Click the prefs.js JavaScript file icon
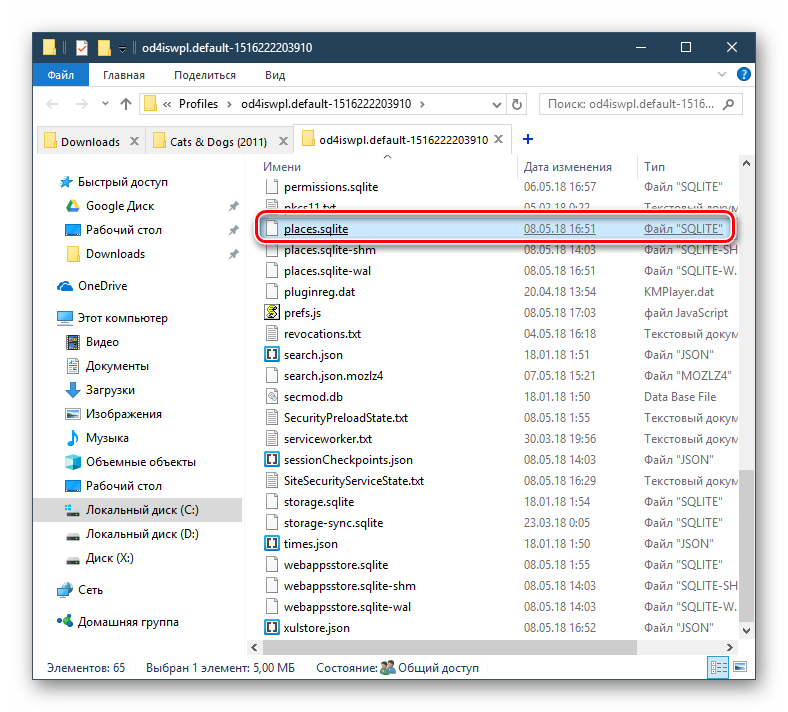Image resolution: width=788 pixels, height=712 pixels. [x=272, y=313]
